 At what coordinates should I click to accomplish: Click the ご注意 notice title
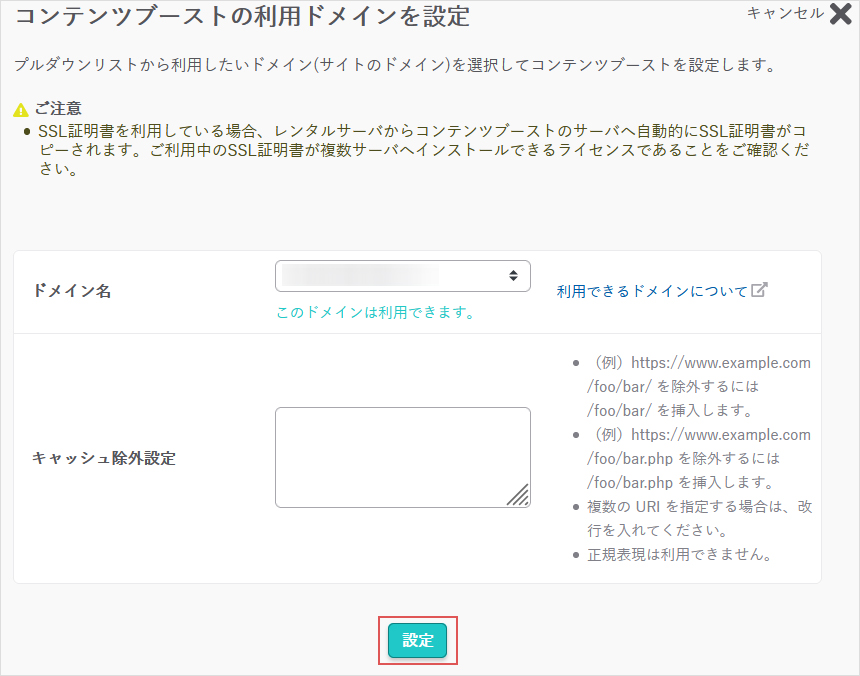pyautogui.click(x=59, y=108)
